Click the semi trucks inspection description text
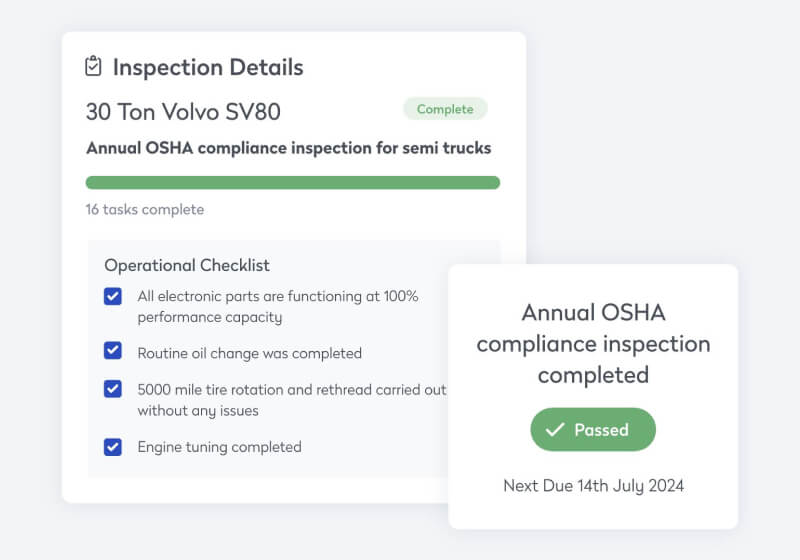The height and width of the screenshot is (560, 800). pos(288,148)
